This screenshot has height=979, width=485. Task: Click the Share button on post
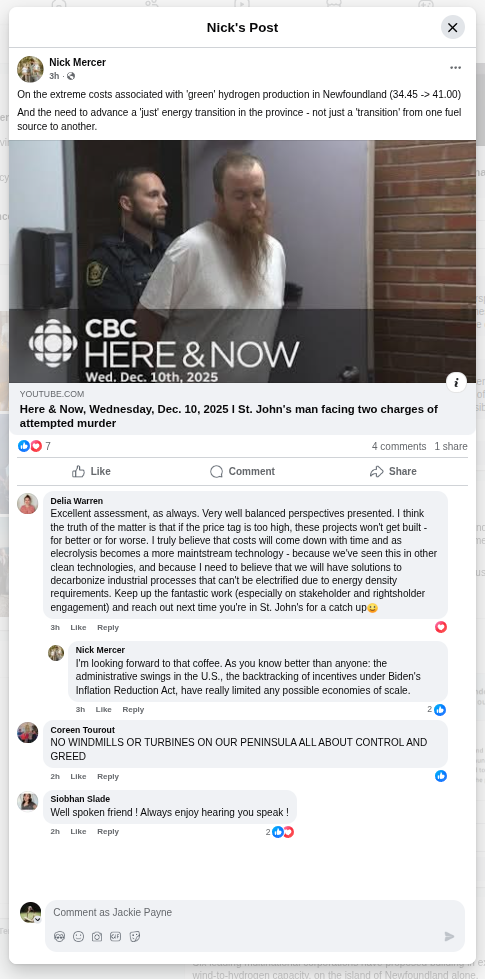393,471
